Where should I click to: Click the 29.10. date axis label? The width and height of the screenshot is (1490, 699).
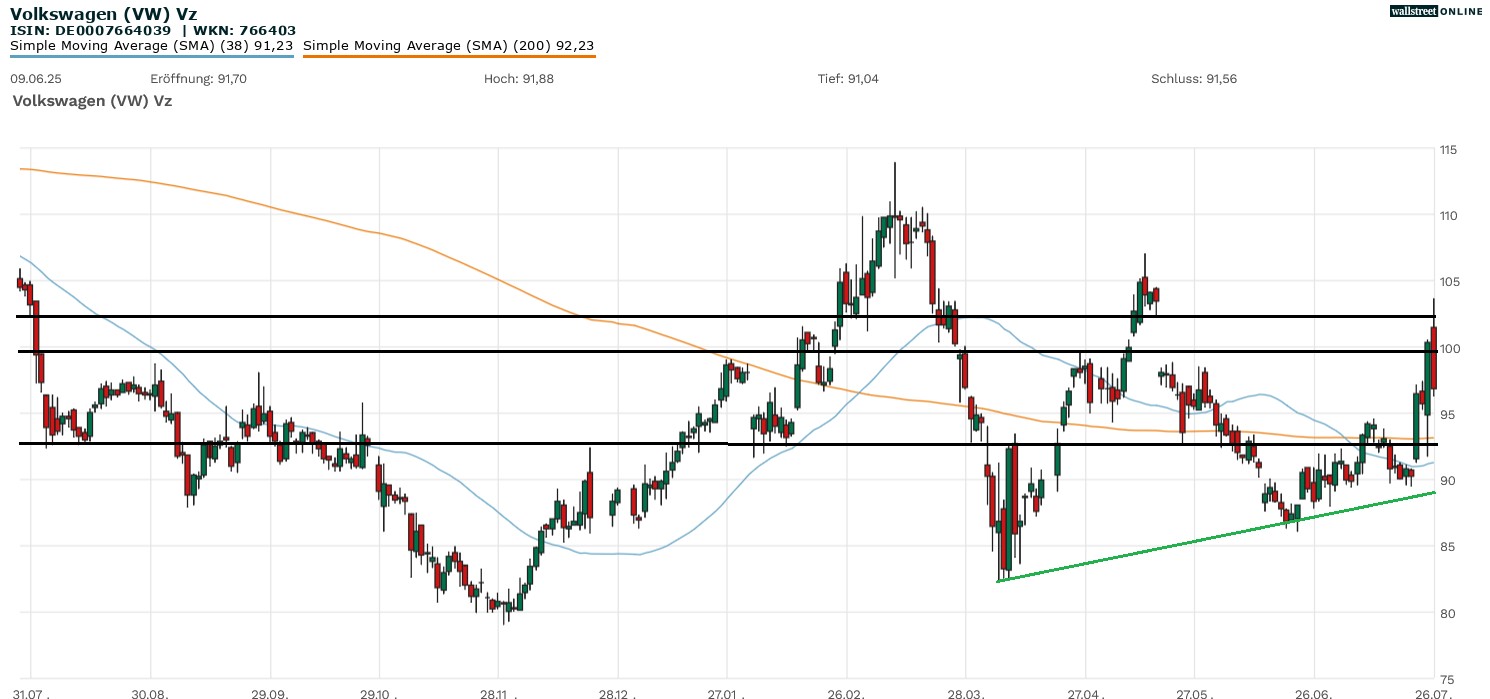380,693
